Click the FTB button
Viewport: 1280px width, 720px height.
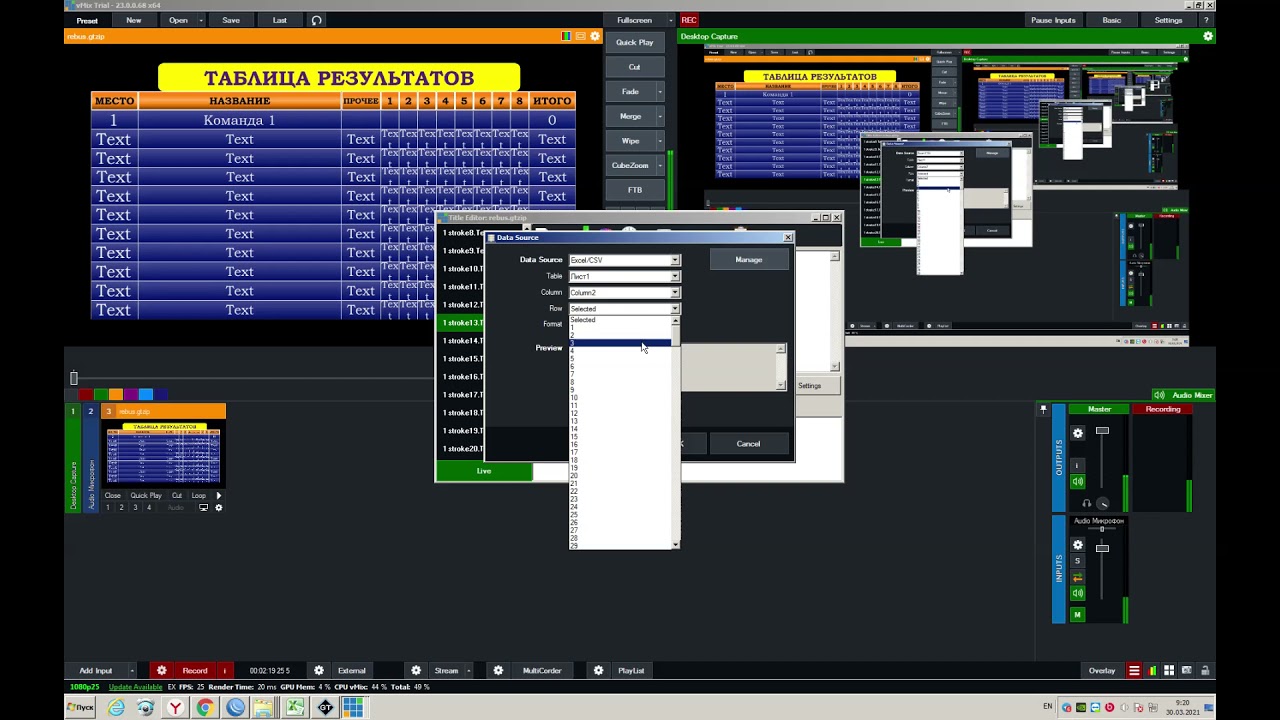pyautogui.click(x=634, y=190)
